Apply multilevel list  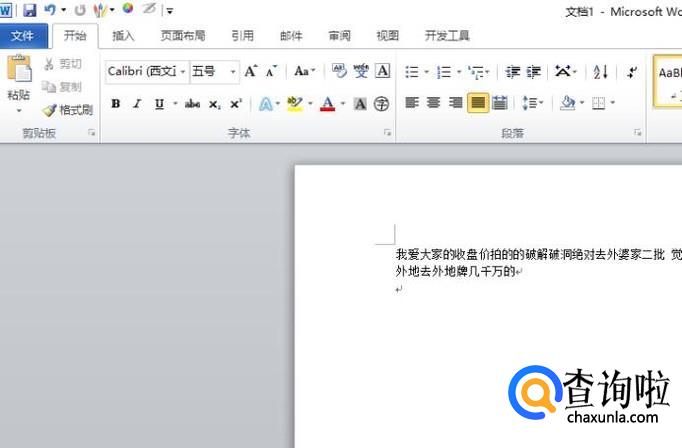coord(476,72)
